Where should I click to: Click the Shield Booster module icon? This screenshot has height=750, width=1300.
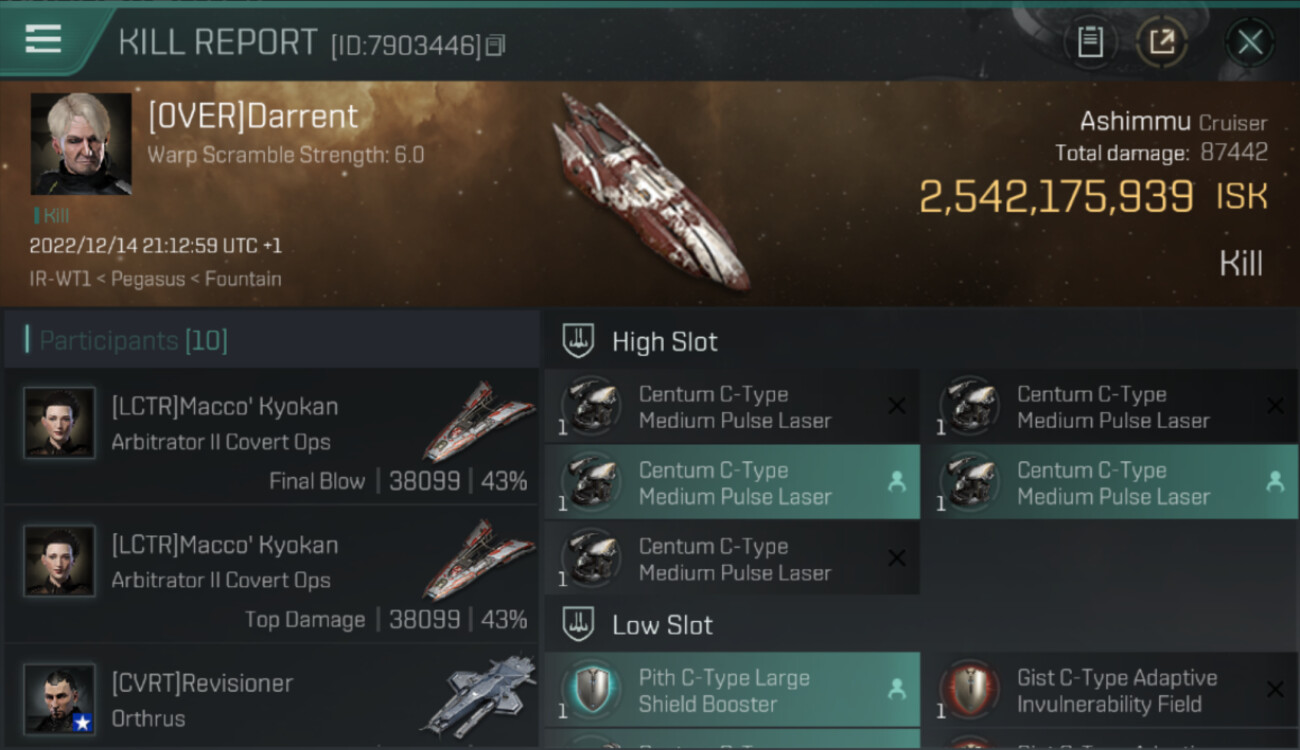tap(591, 689)
